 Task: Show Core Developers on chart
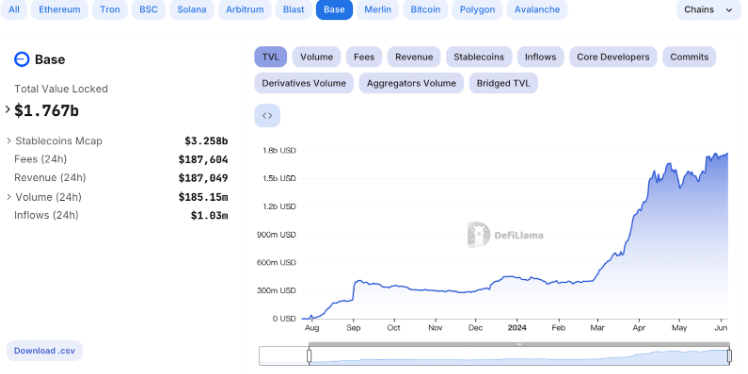pos(613,57)
